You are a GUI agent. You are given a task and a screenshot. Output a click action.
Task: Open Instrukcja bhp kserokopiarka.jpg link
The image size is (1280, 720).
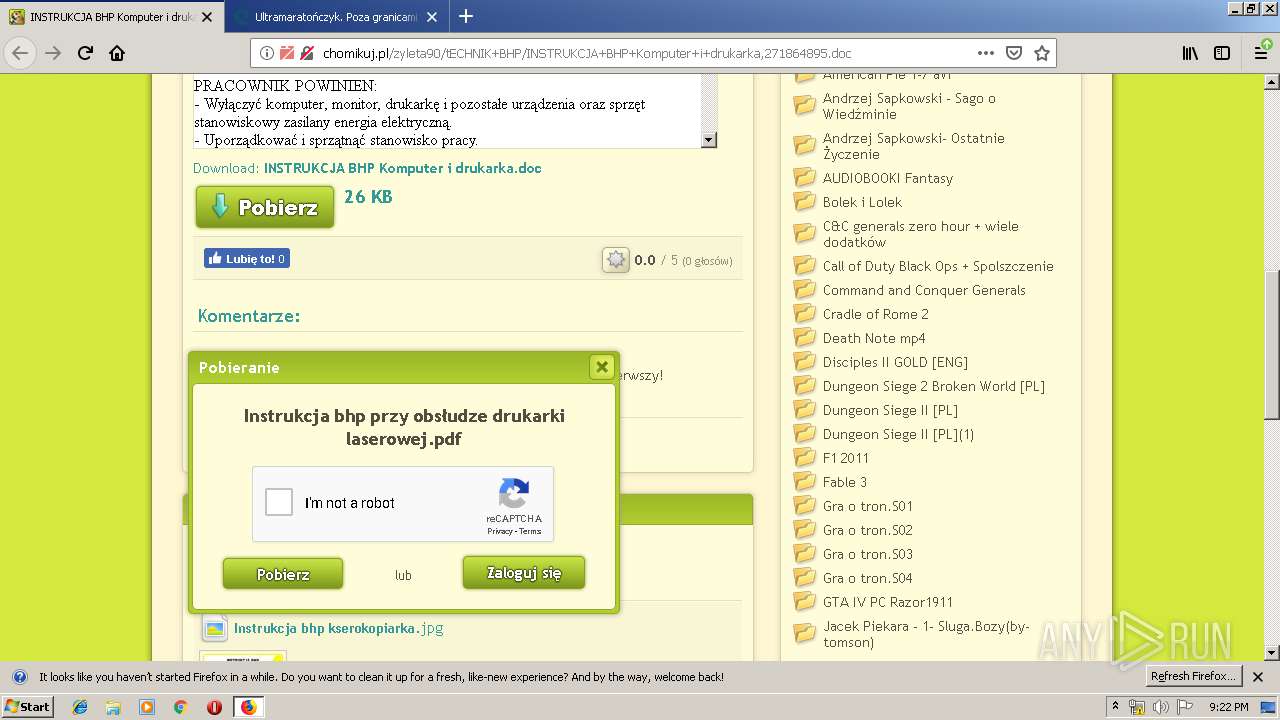(338, 628)
